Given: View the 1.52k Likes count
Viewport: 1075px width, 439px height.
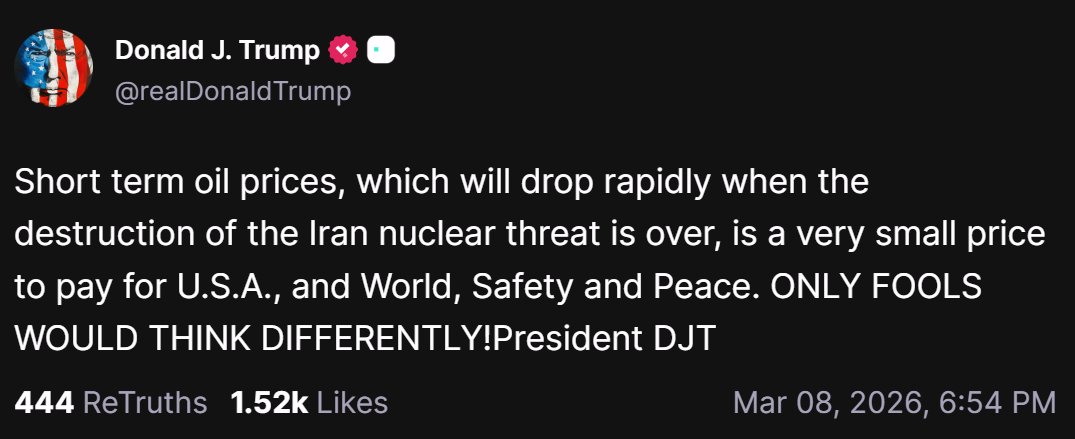Looking at the screenshot, I should pyautogui.click(x=308, y=403).
